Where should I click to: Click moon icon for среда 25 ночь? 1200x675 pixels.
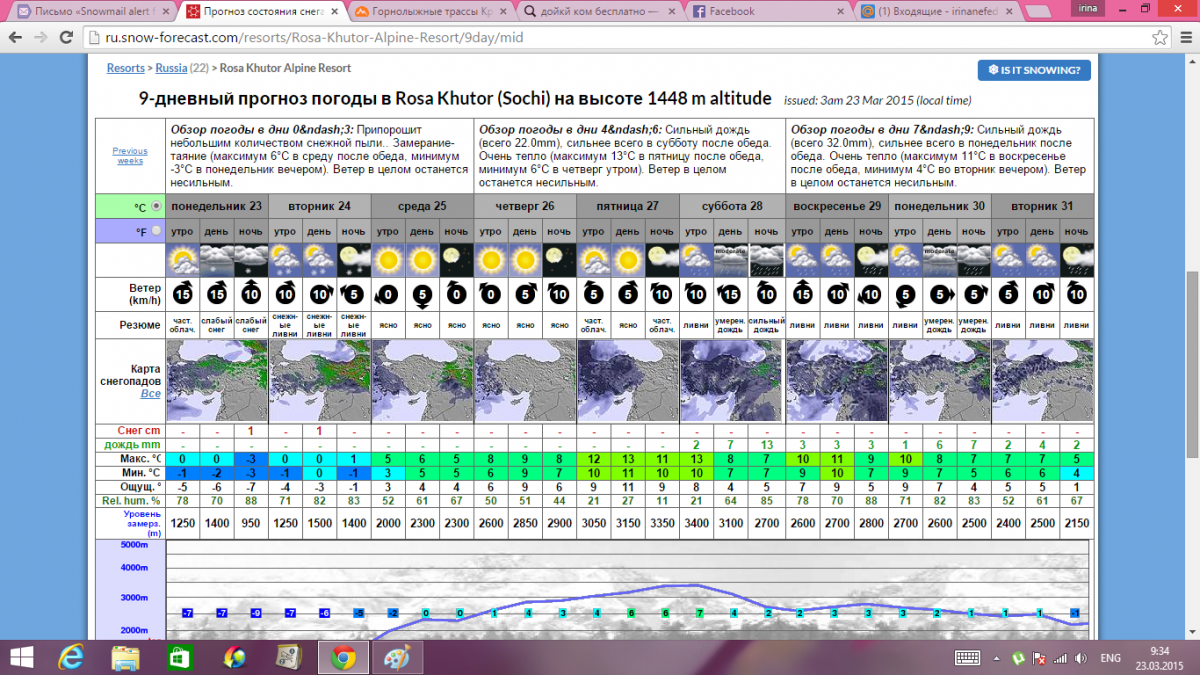456,262
